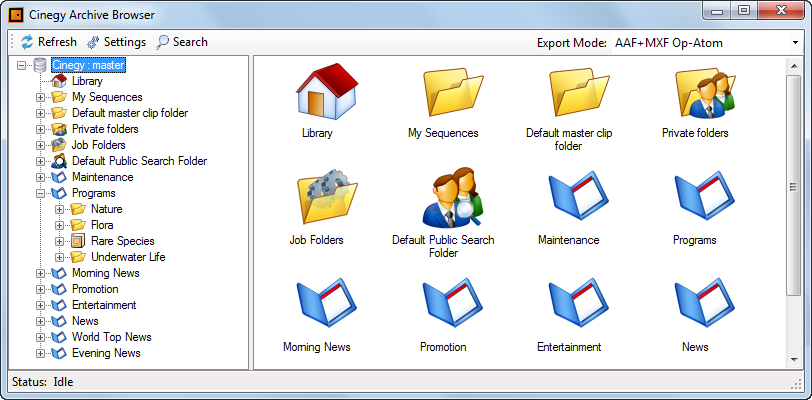Viewport: 812px width, 400px height.
Task: Click the Cinegy app icon in title bar
Action: coord(16,15)
